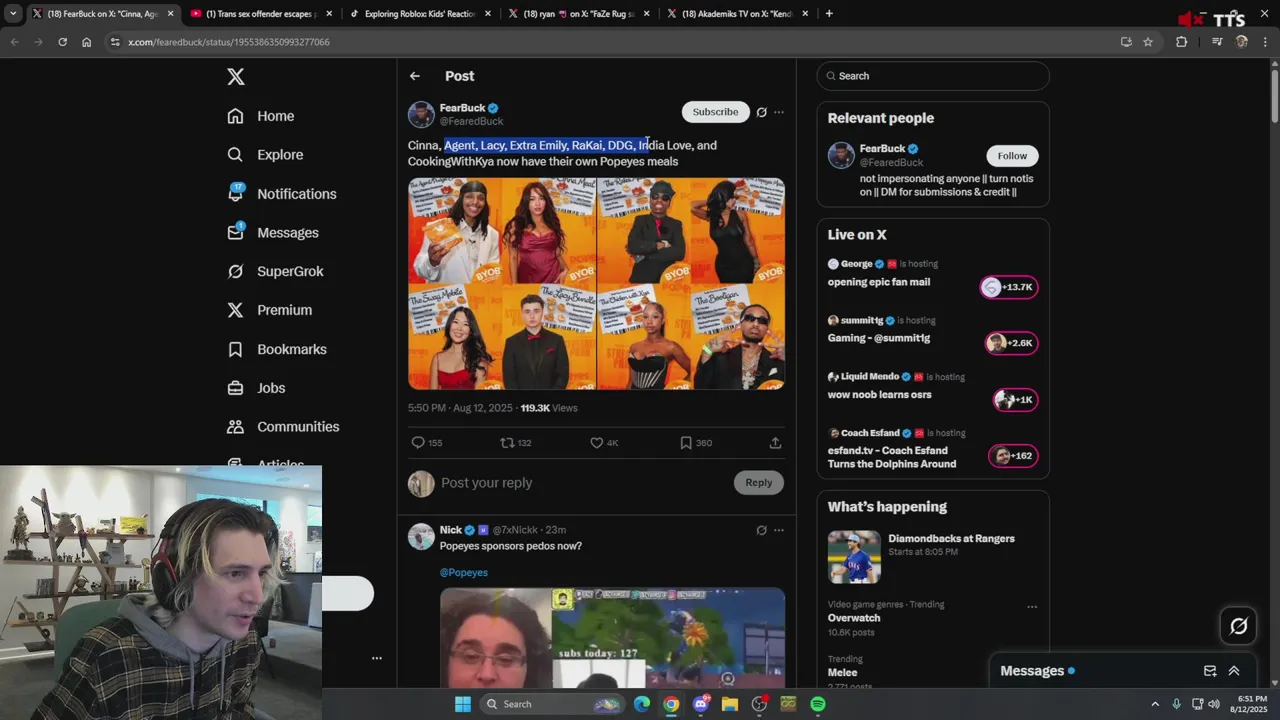Reload the page
The image size is (1280, 720).
[62, 42]
